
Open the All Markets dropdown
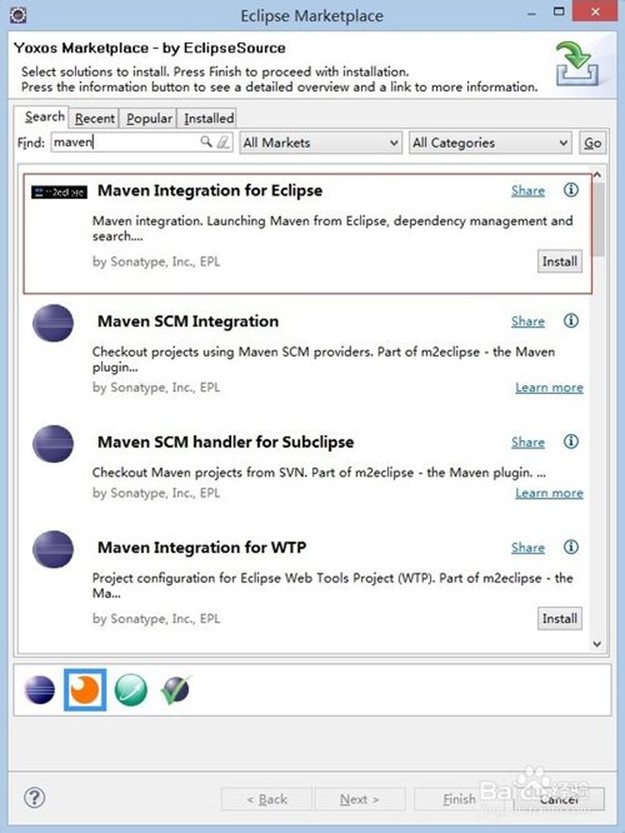click(x=320, y=143)
